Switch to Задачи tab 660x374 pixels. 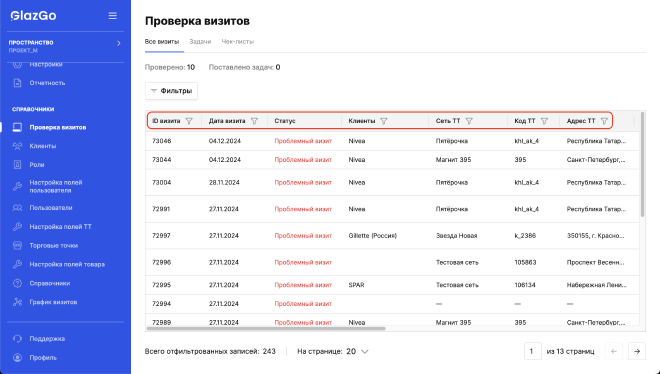pos(200,42)
